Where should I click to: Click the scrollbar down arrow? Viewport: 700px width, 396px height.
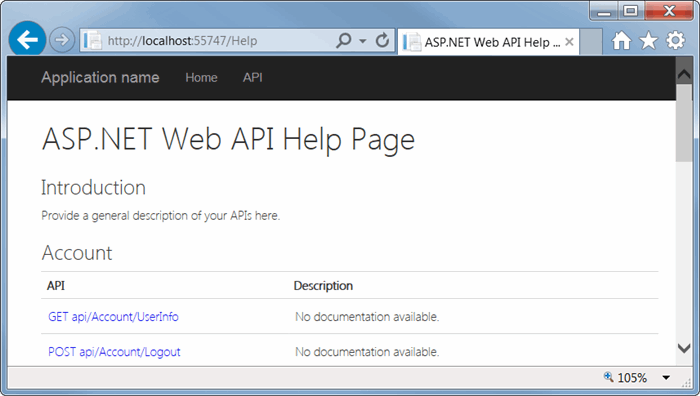[684, 348]
